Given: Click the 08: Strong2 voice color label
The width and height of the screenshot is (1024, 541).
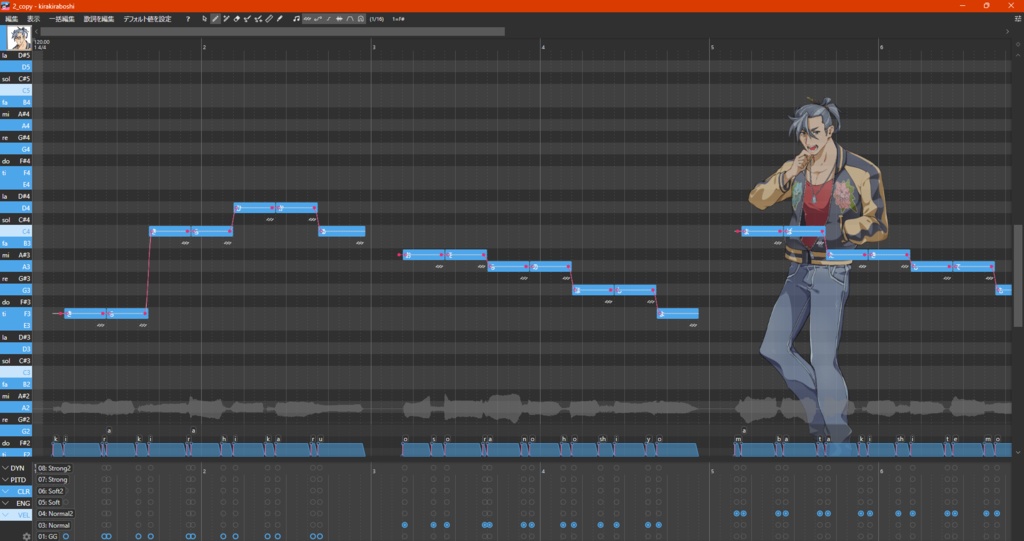Looking at the screenshot, I should (x=54, y=468).
